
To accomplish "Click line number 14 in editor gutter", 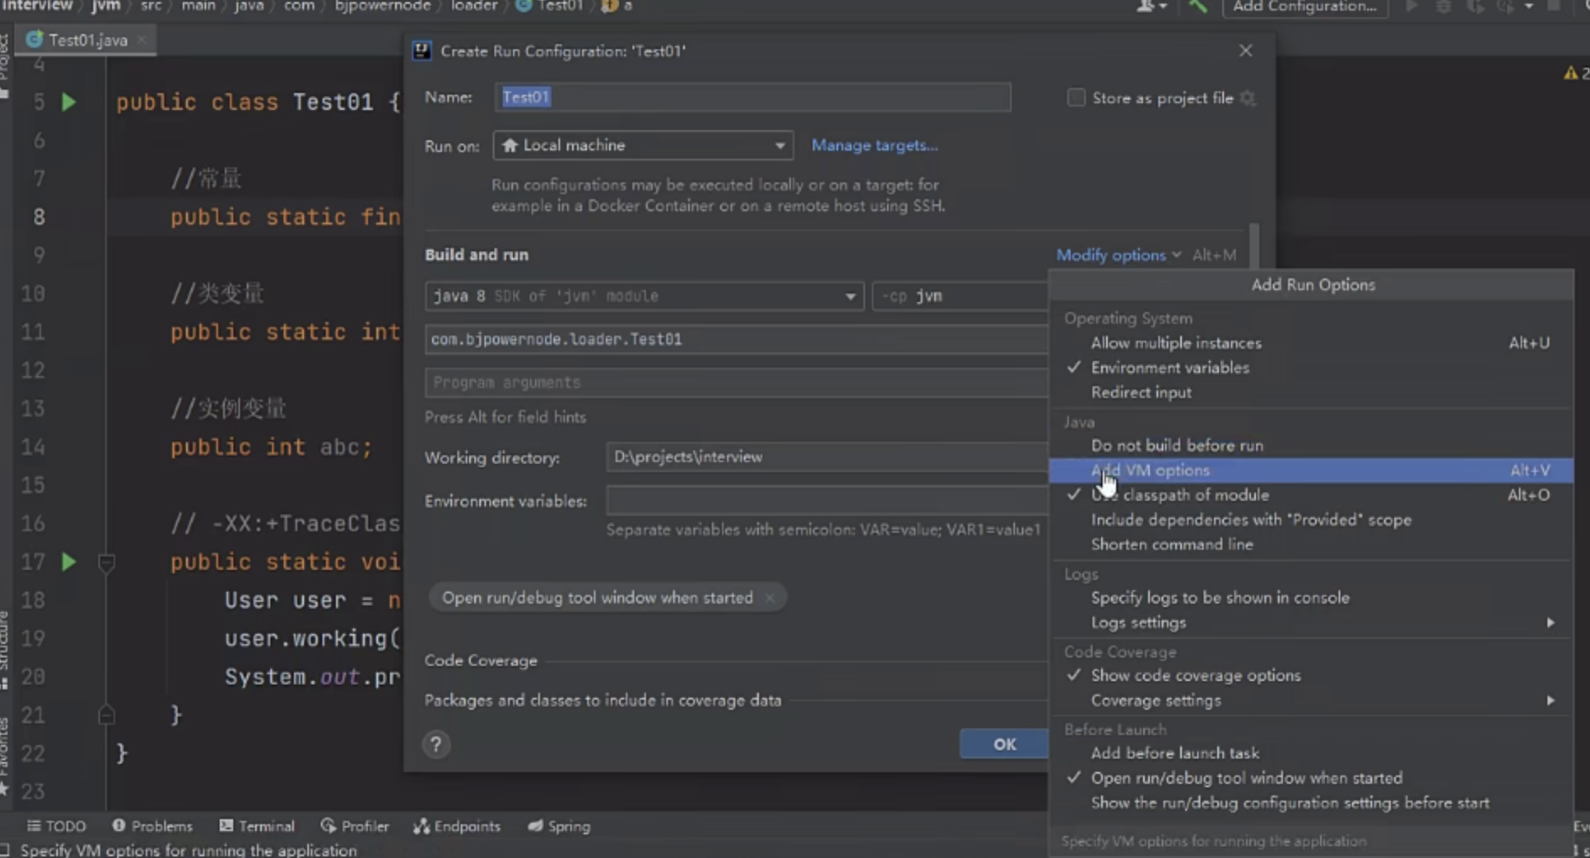I will point(33,447).
